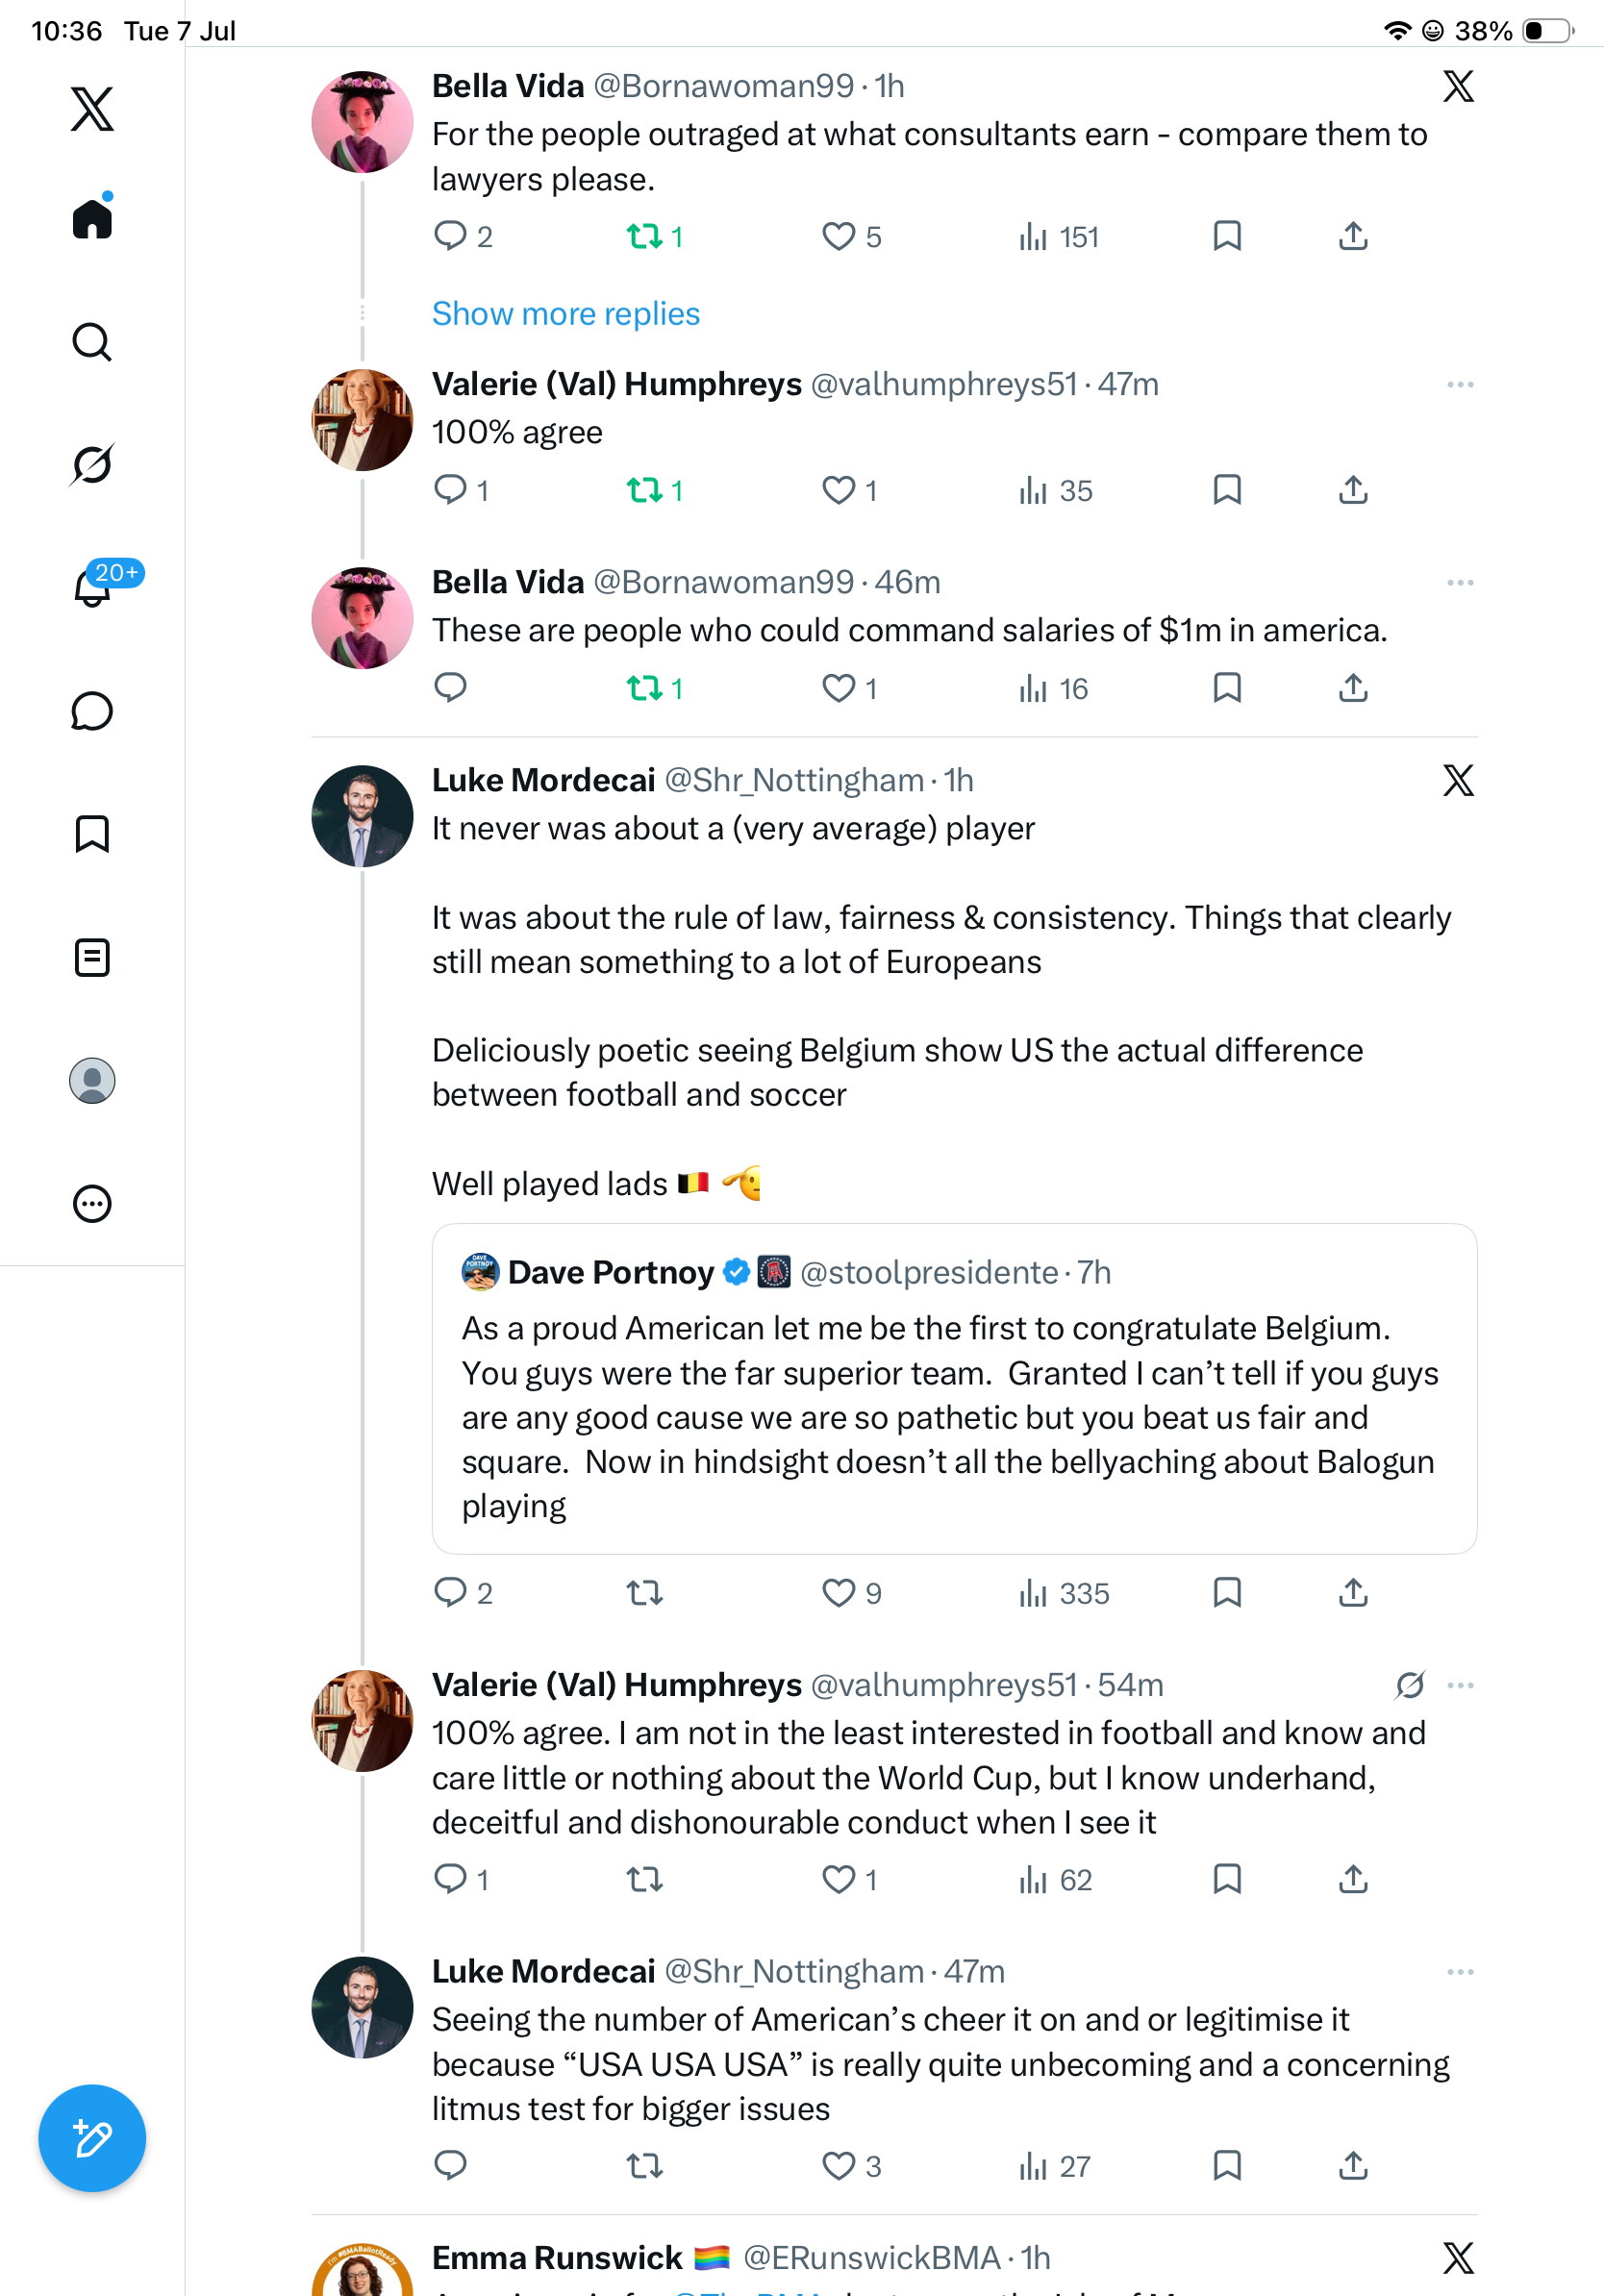This screenshot has height=2296, width=1604.
Task: Expand the Show more replies link
Action: (x=566, y=314)
